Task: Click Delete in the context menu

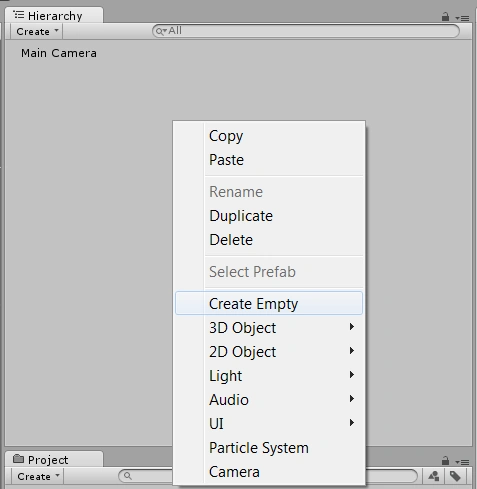Action: [269, 240]
